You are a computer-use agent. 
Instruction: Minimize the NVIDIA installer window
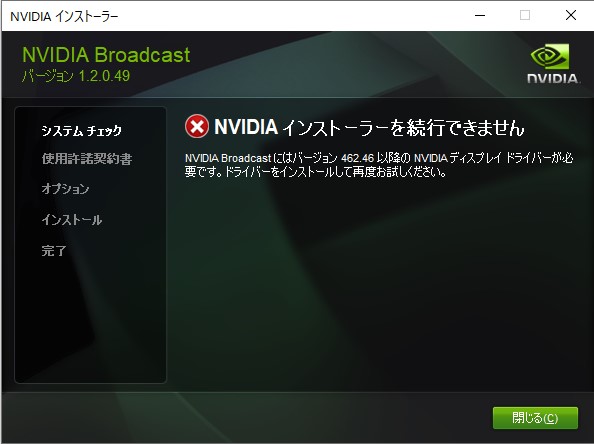(x=480, y=15)
